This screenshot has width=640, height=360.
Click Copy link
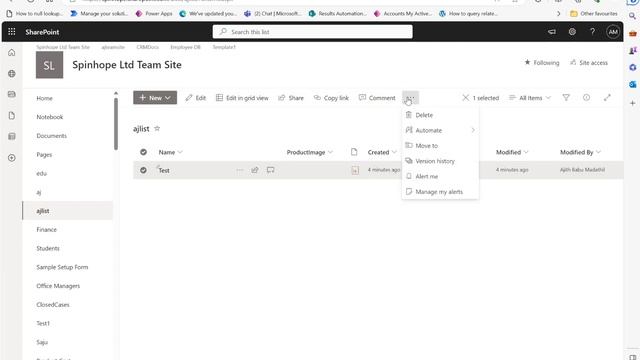pyautogui.click(x=331, y=98)
